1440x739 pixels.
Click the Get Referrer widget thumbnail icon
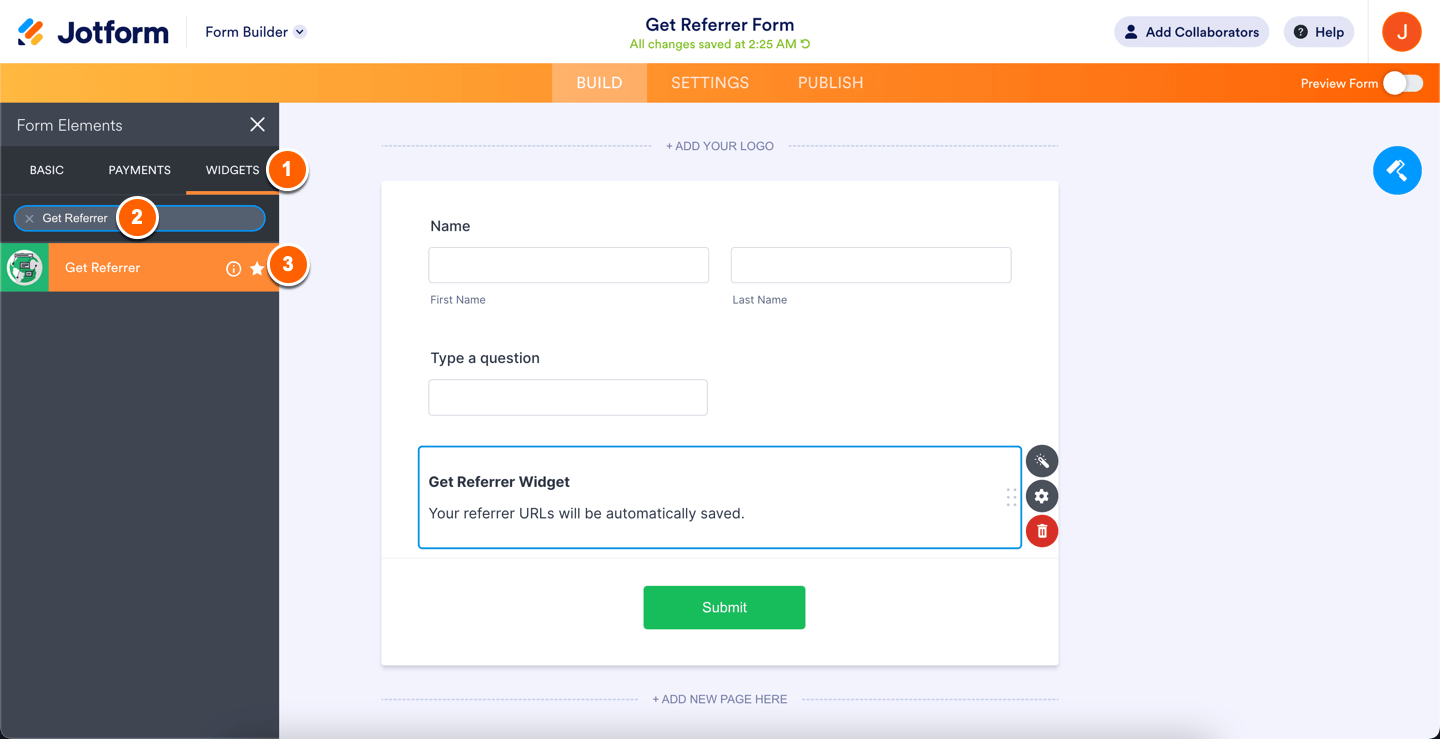(24, 267)
